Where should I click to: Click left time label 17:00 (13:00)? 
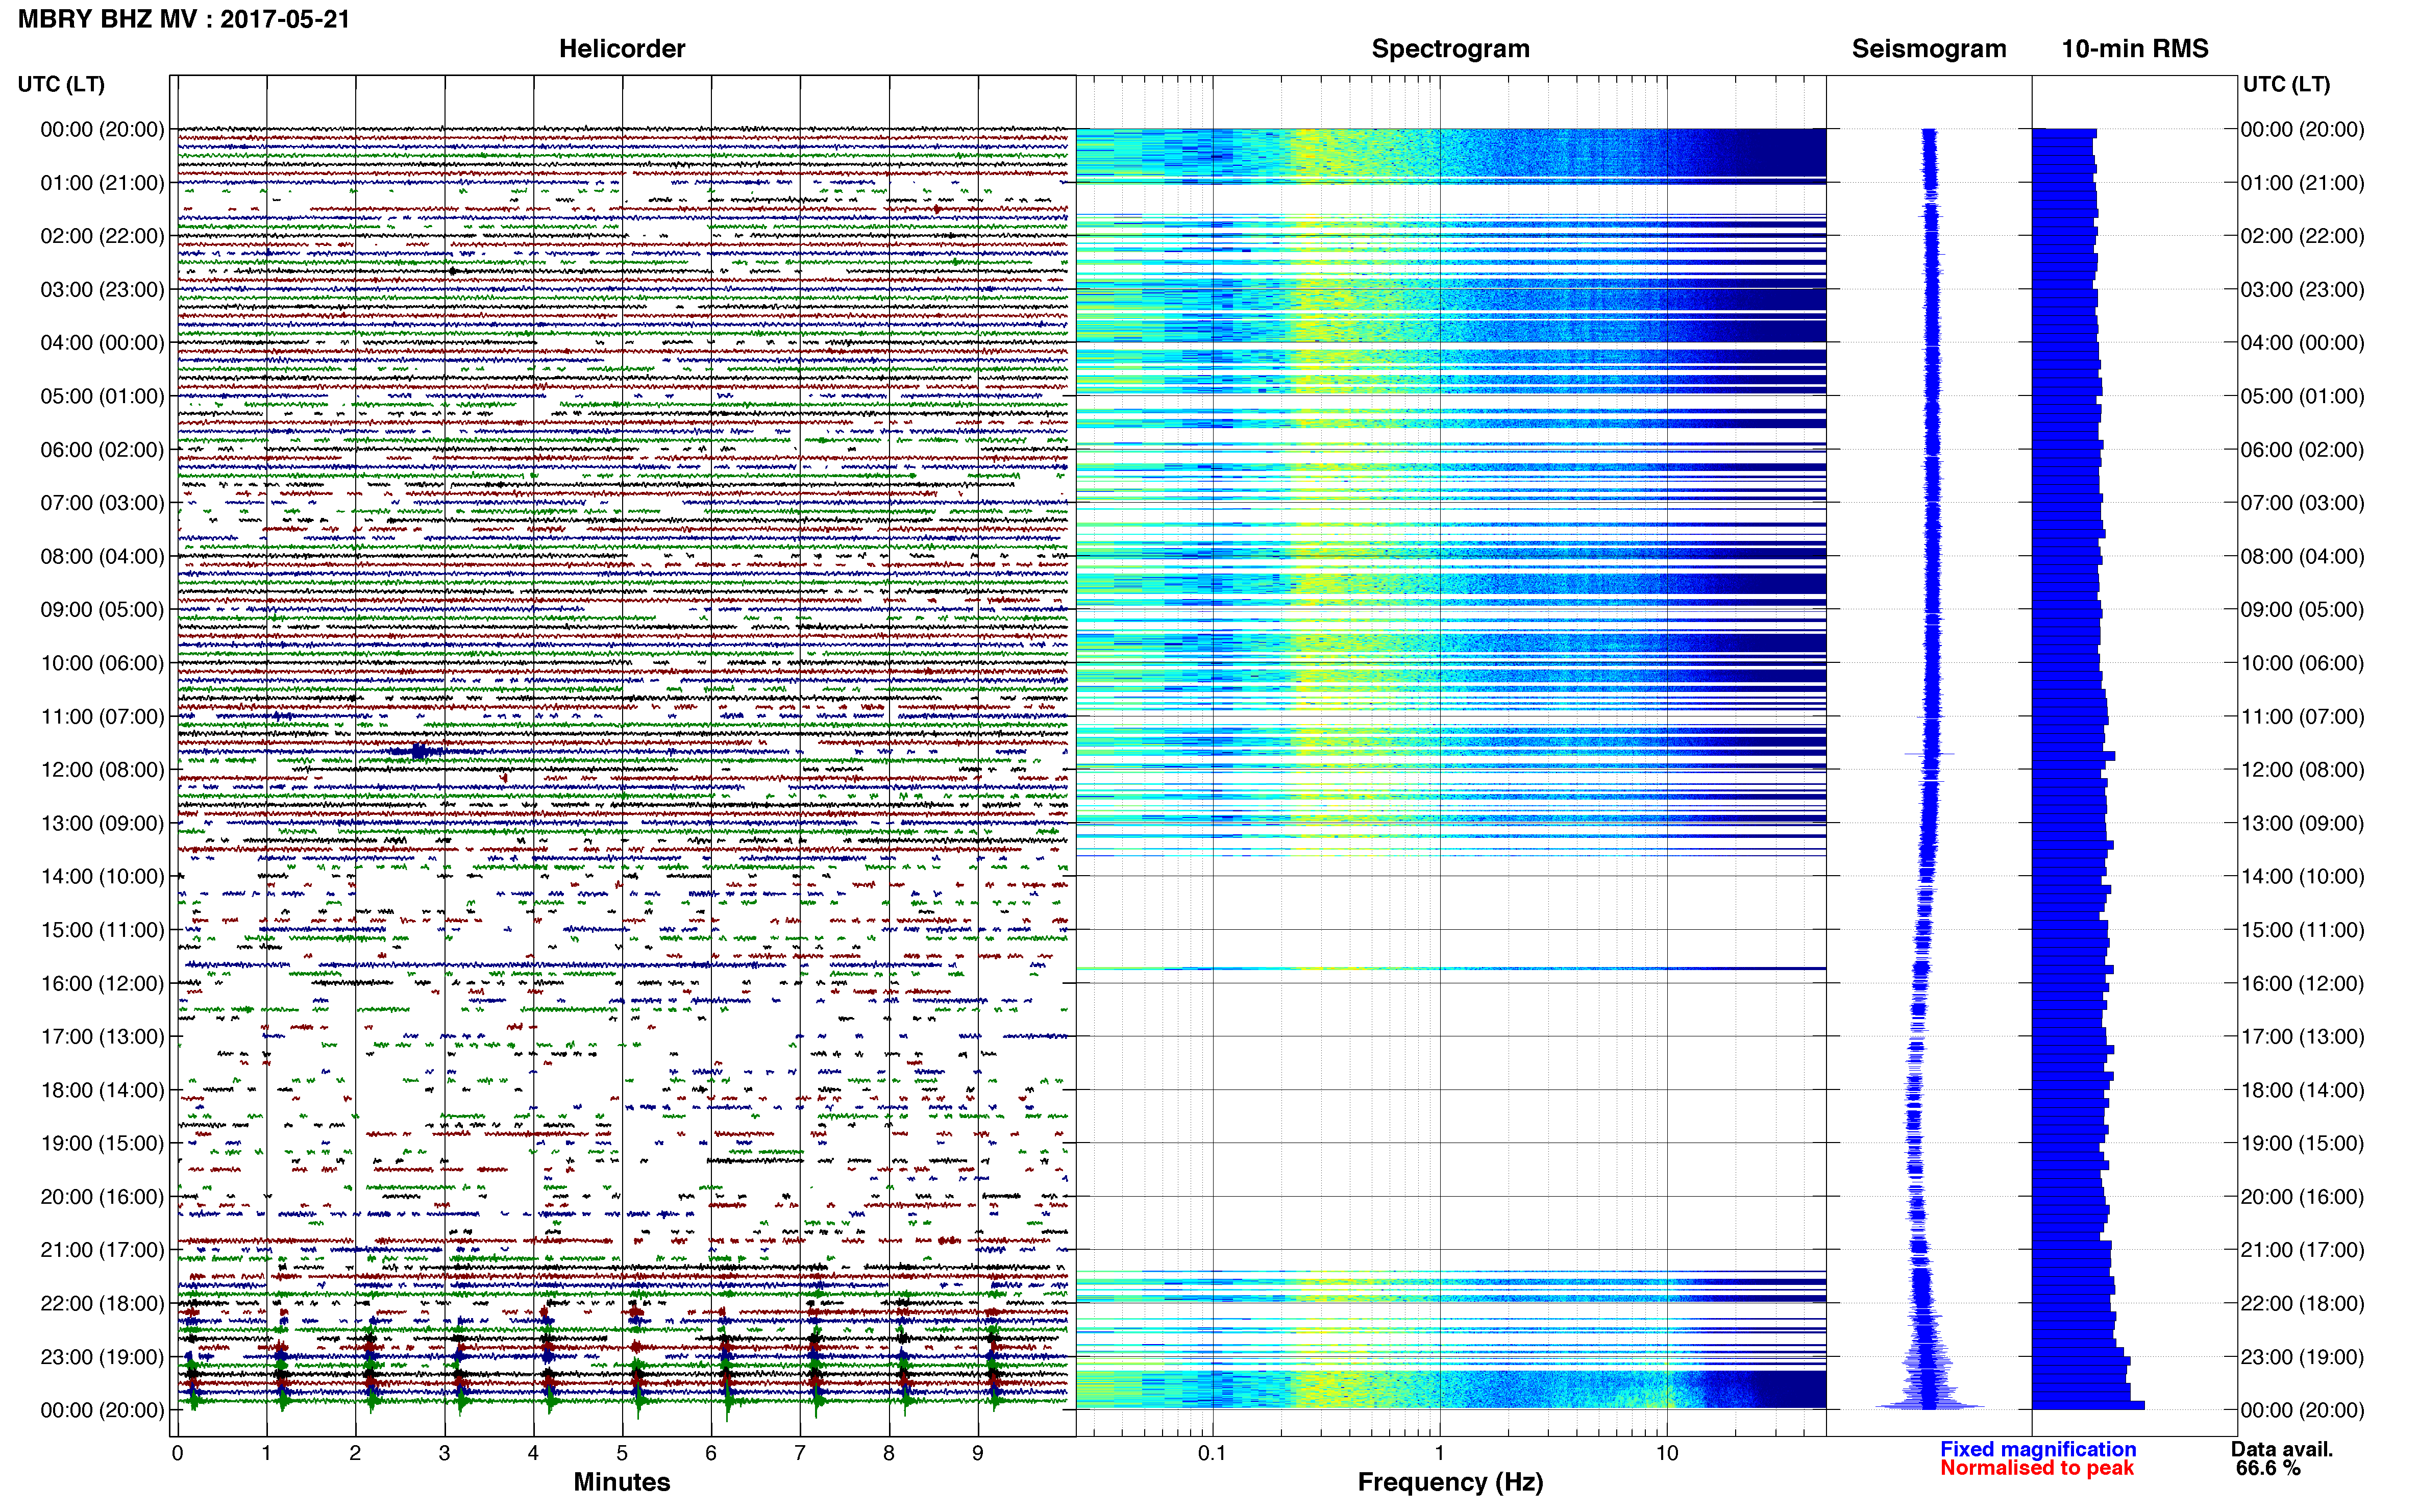pyautogui.click(x=102, y=1036)
